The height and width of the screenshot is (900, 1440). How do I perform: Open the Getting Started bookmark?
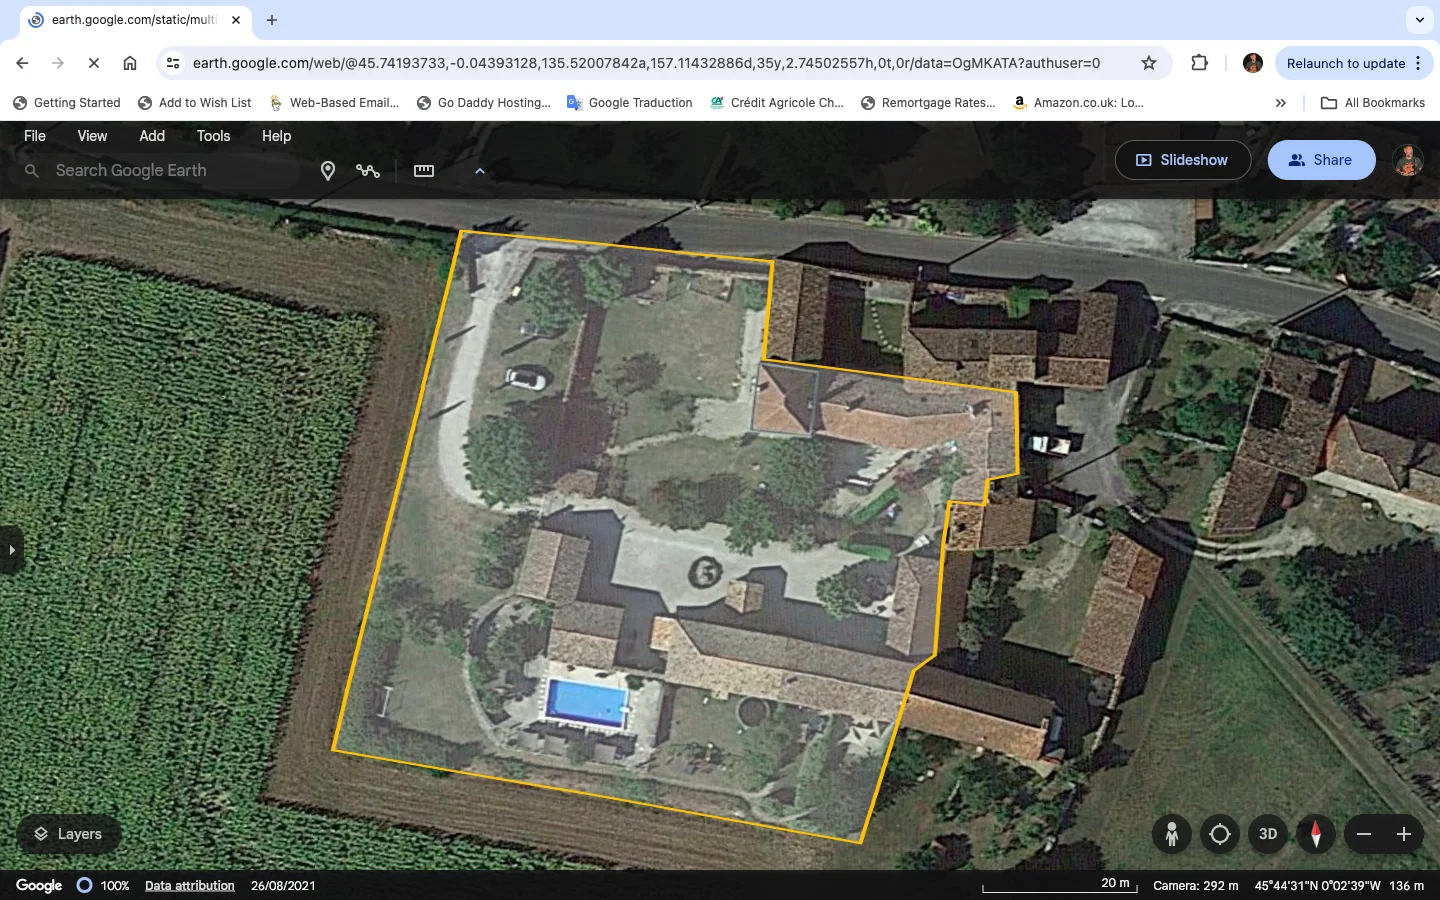[66, 103]
